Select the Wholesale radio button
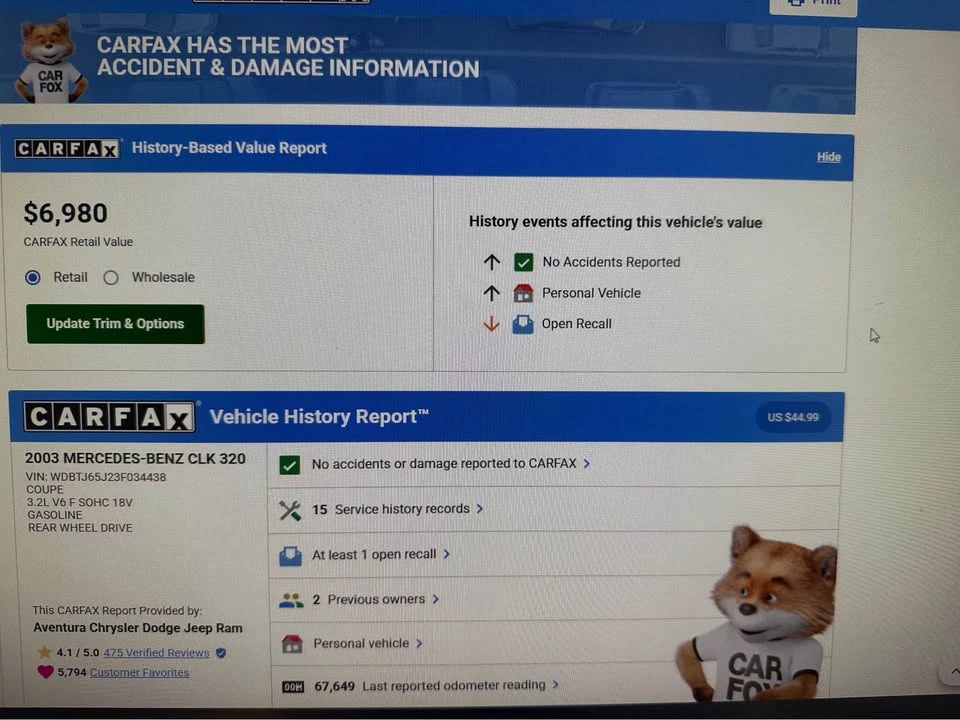960x720 pixels. pos(111,278)
